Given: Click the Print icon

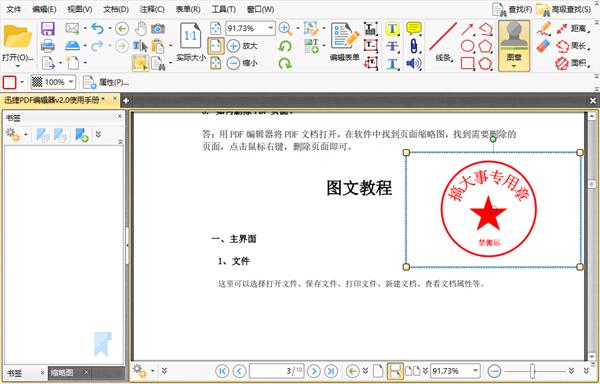Looking at the screenshot, I should point(48,46).
